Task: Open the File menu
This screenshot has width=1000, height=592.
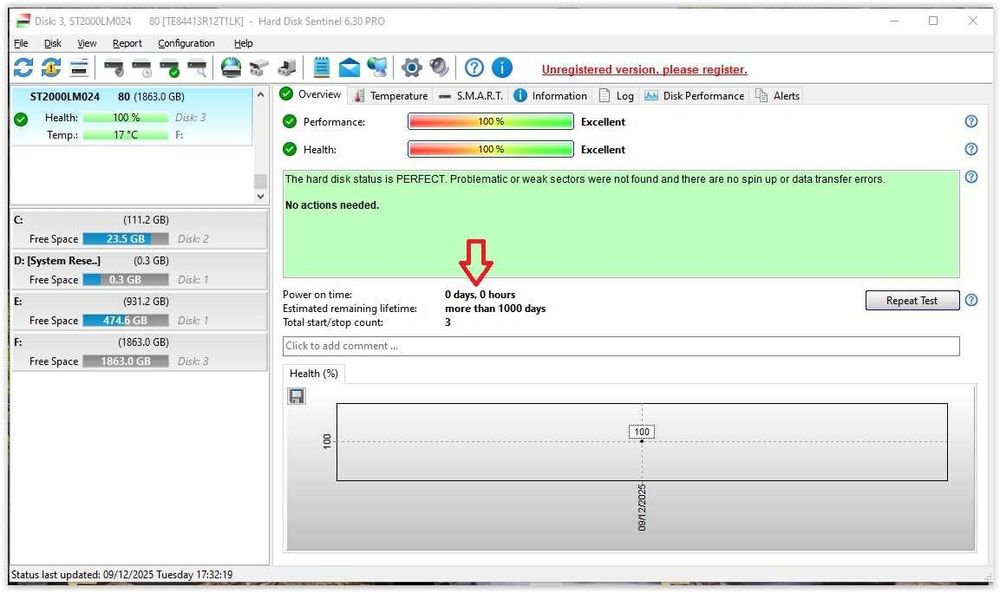Action: (x=21, y=43)
